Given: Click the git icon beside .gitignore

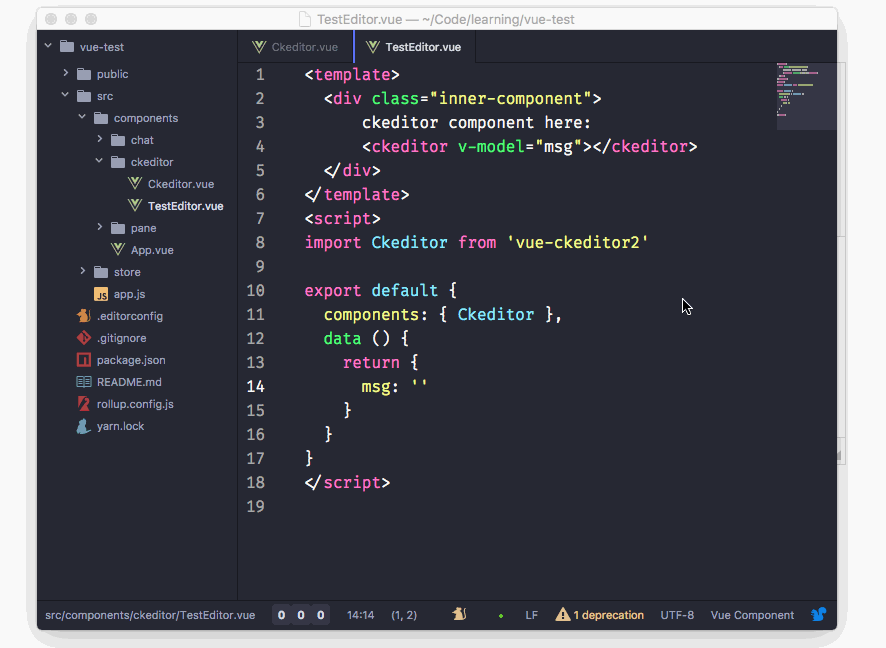Looking at the screenshot, I should point(84,338).
